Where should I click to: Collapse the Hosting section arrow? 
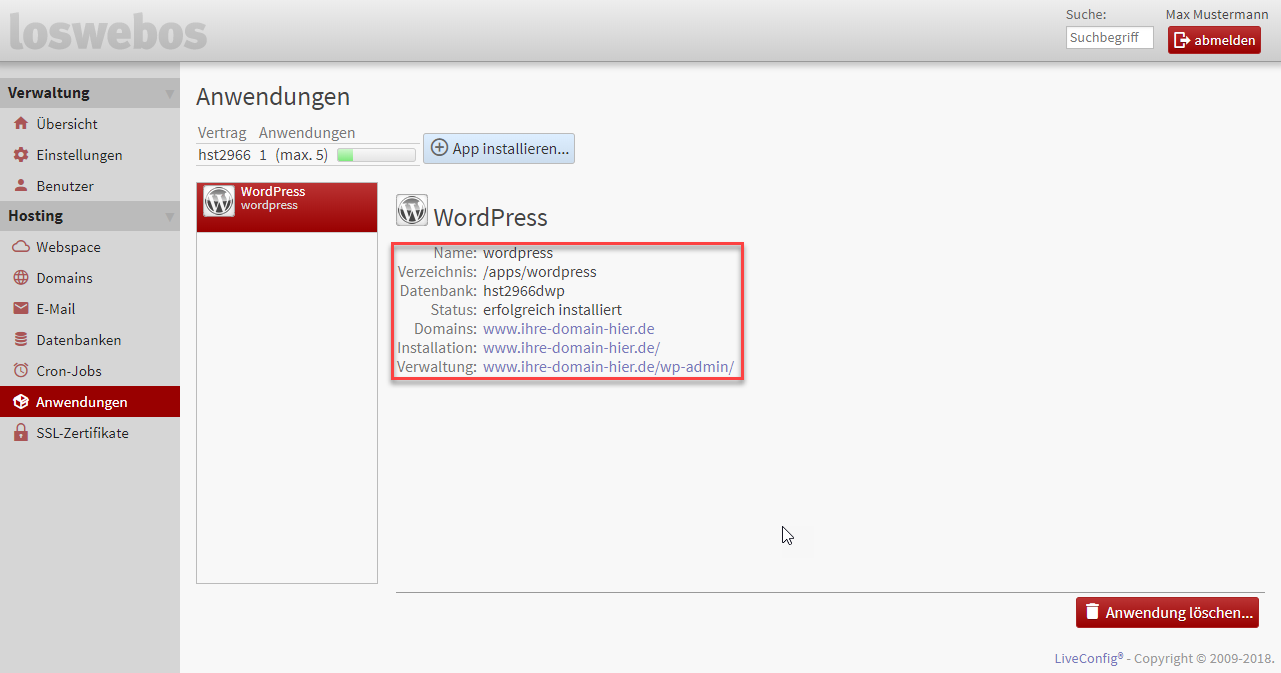coord(169,217)
